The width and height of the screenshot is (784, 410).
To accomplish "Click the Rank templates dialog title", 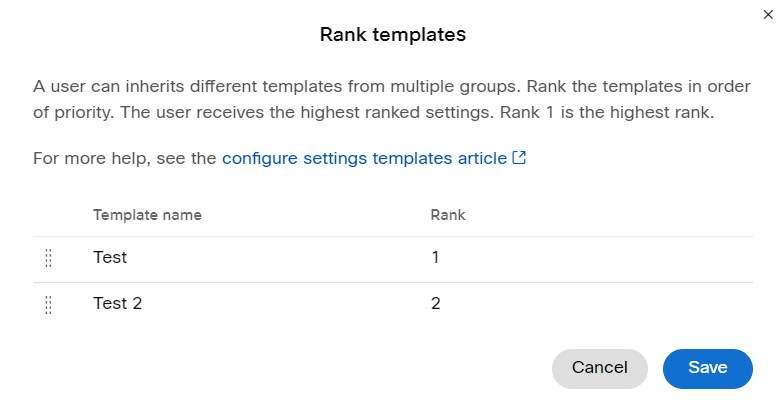I will (x=392, y=34).
